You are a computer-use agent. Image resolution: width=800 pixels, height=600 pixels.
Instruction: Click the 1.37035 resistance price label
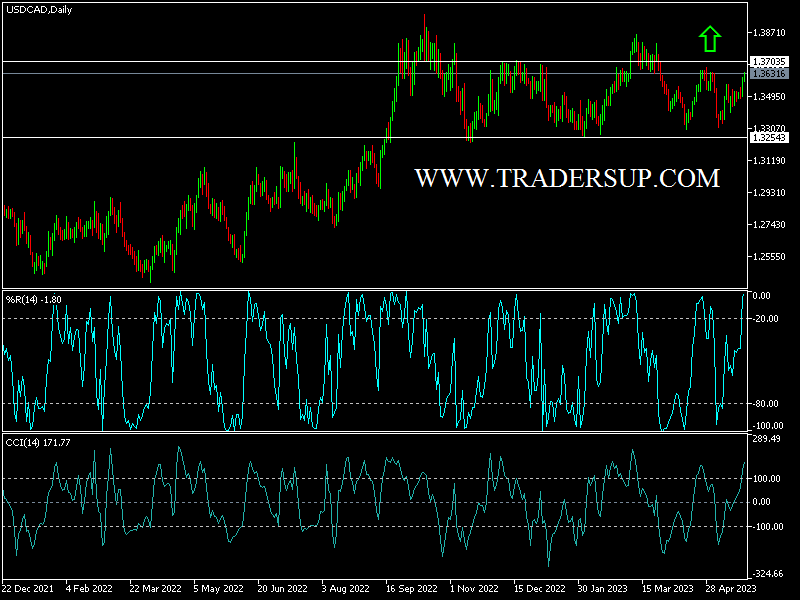769,62
